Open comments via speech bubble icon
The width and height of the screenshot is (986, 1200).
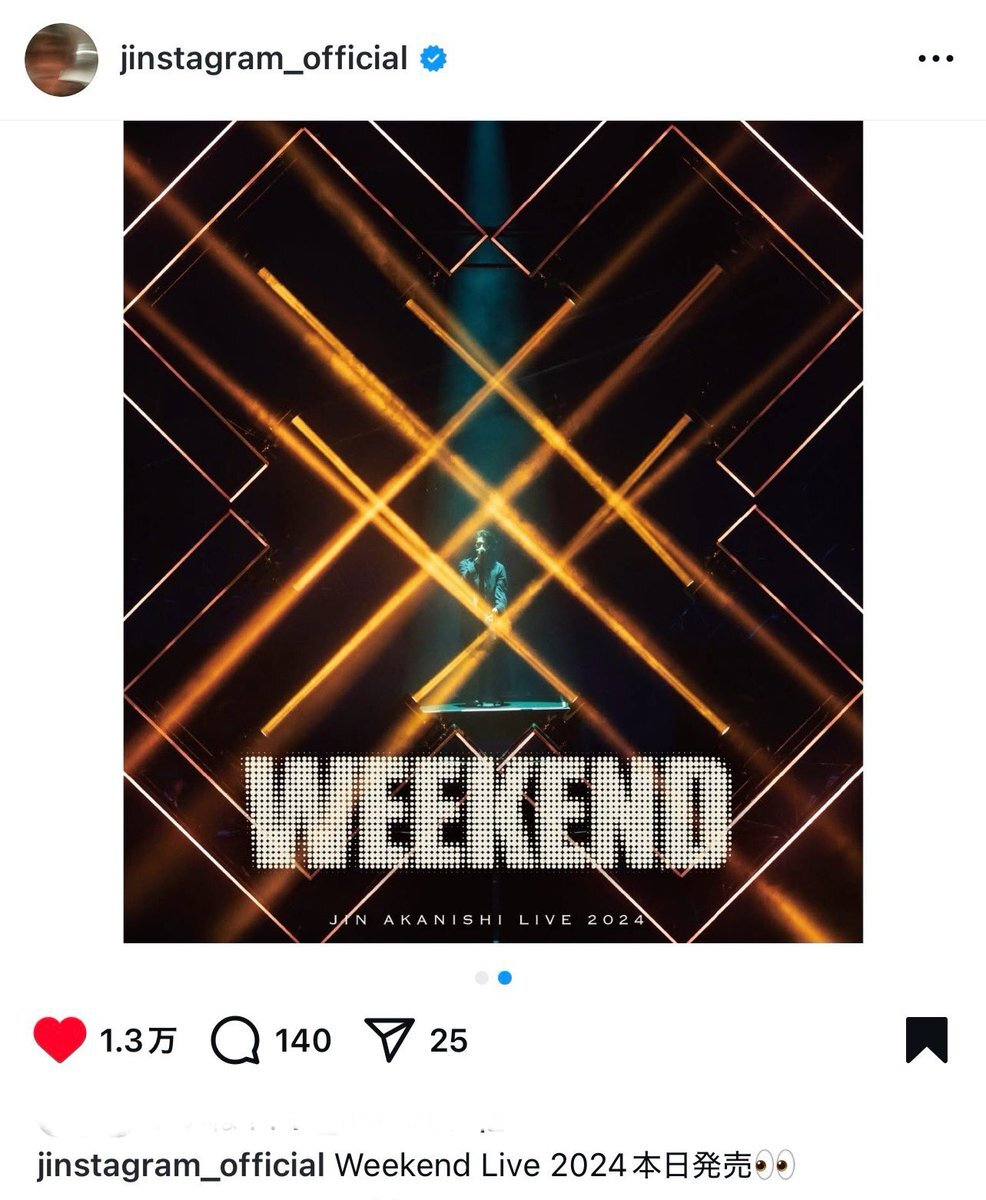click(x=236, y=1040)
